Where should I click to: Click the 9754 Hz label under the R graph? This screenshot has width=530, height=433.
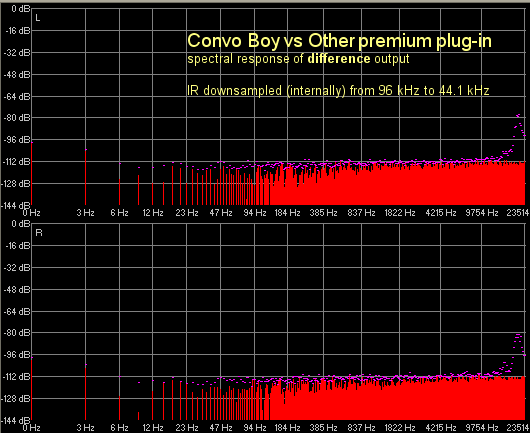tap(482, 428)
